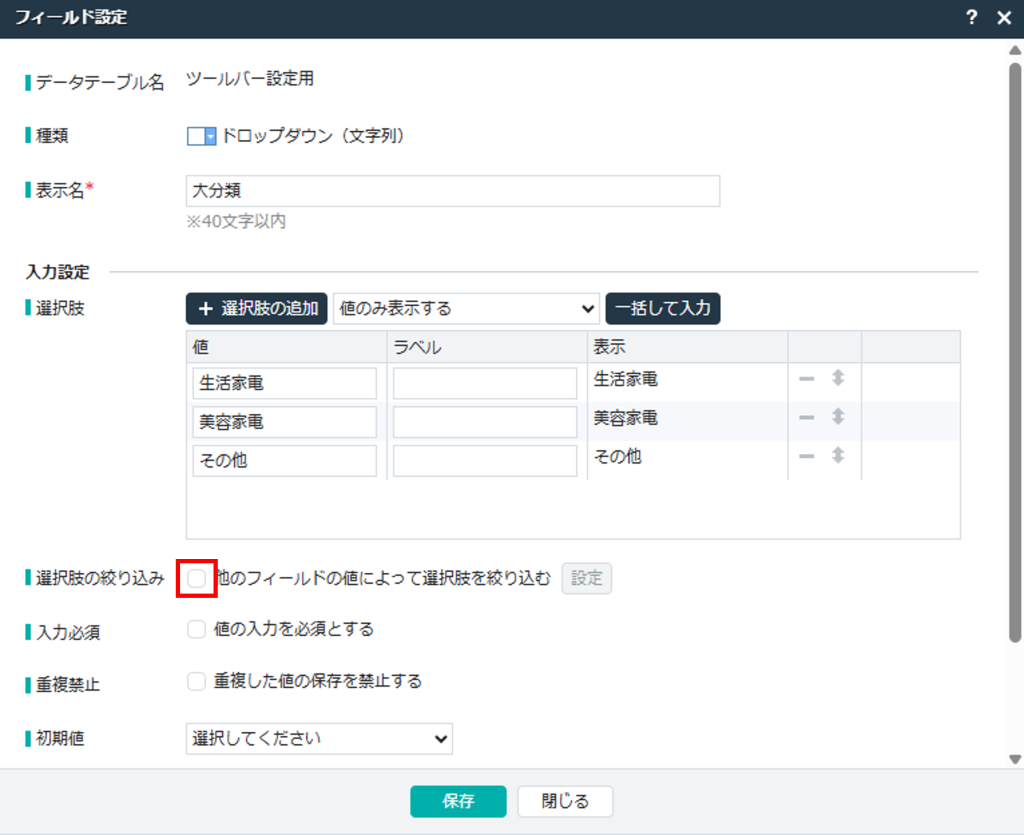Click reorder arrows icon for 美容家電 row
This screenshot has height=835, width=1024.
click(x=838, y=417)
